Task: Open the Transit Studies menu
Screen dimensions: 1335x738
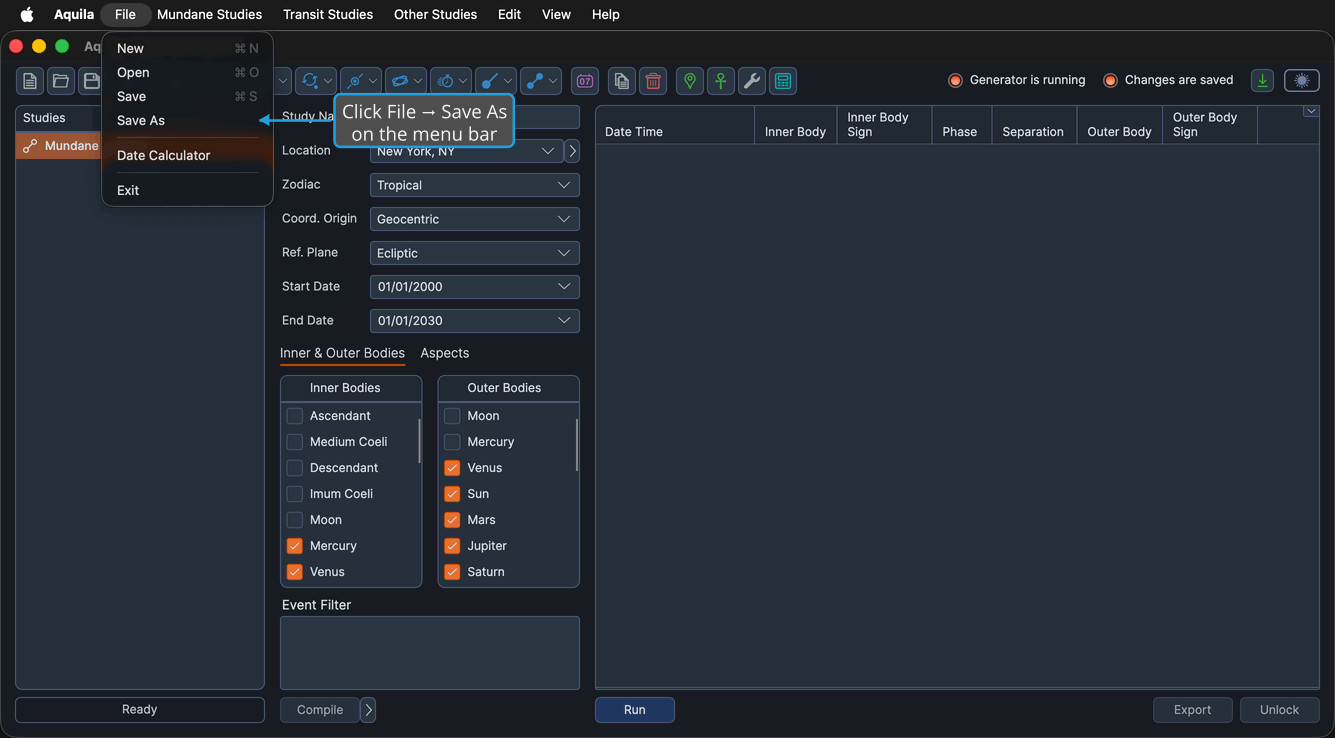Action: pos(328,14)
